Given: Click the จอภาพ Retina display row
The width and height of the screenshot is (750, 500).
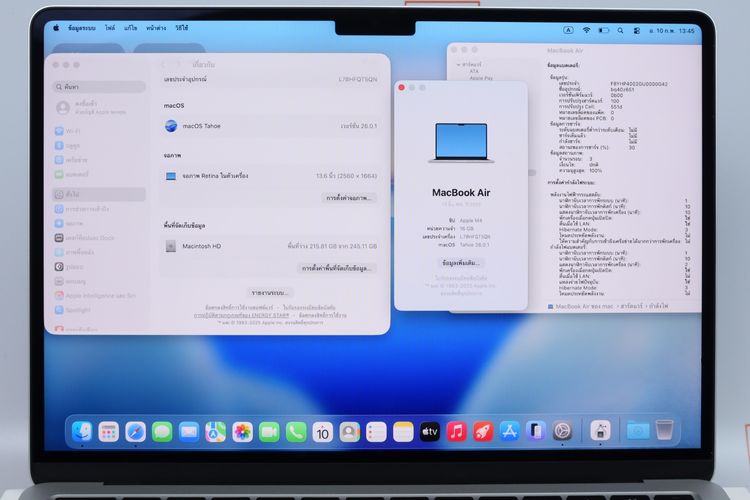Looking at the screenshot, I should [270, 176].
